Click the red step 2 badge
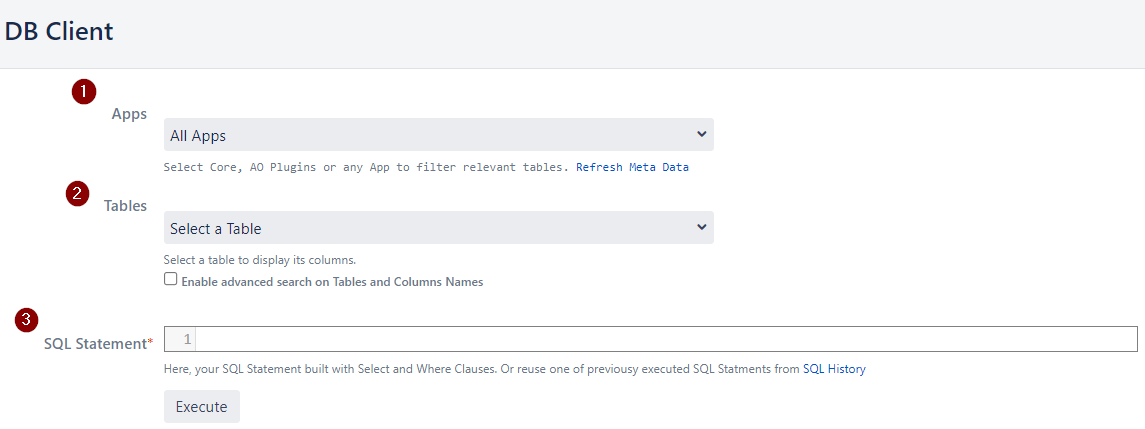The width and height of the screenshot is (1145, 429). [x=77, y=194]
